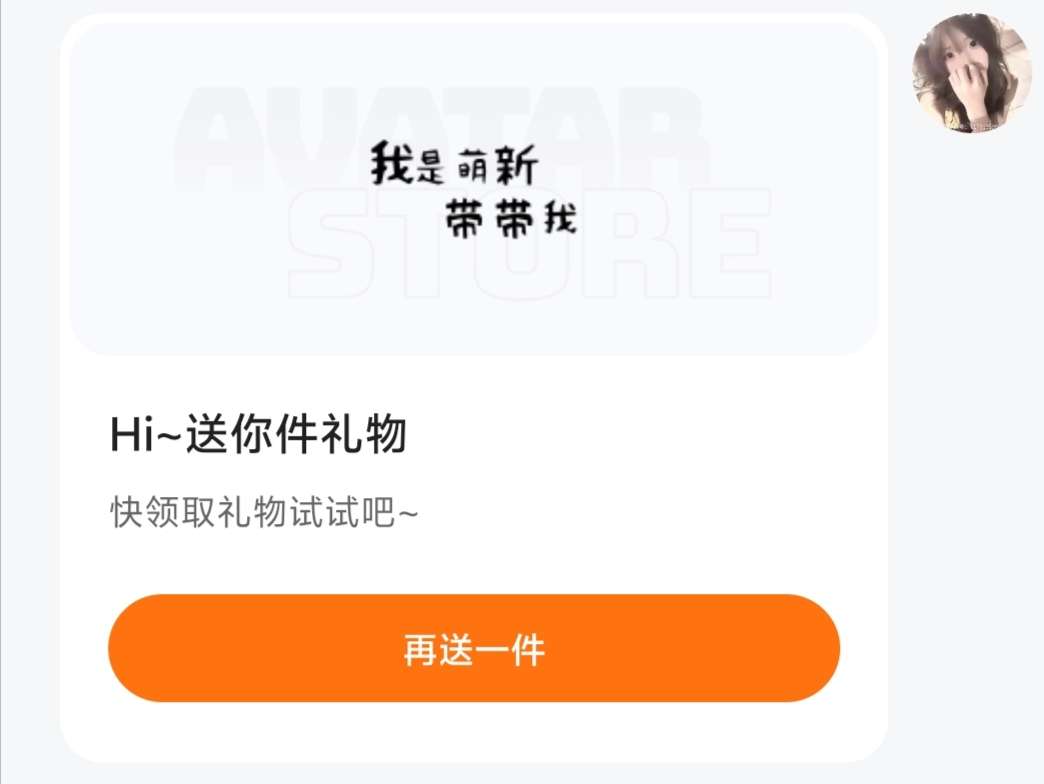Viewport: 1044px width, 784px height.
Task: Click the white gift message card body
Action: pos(473,387)
